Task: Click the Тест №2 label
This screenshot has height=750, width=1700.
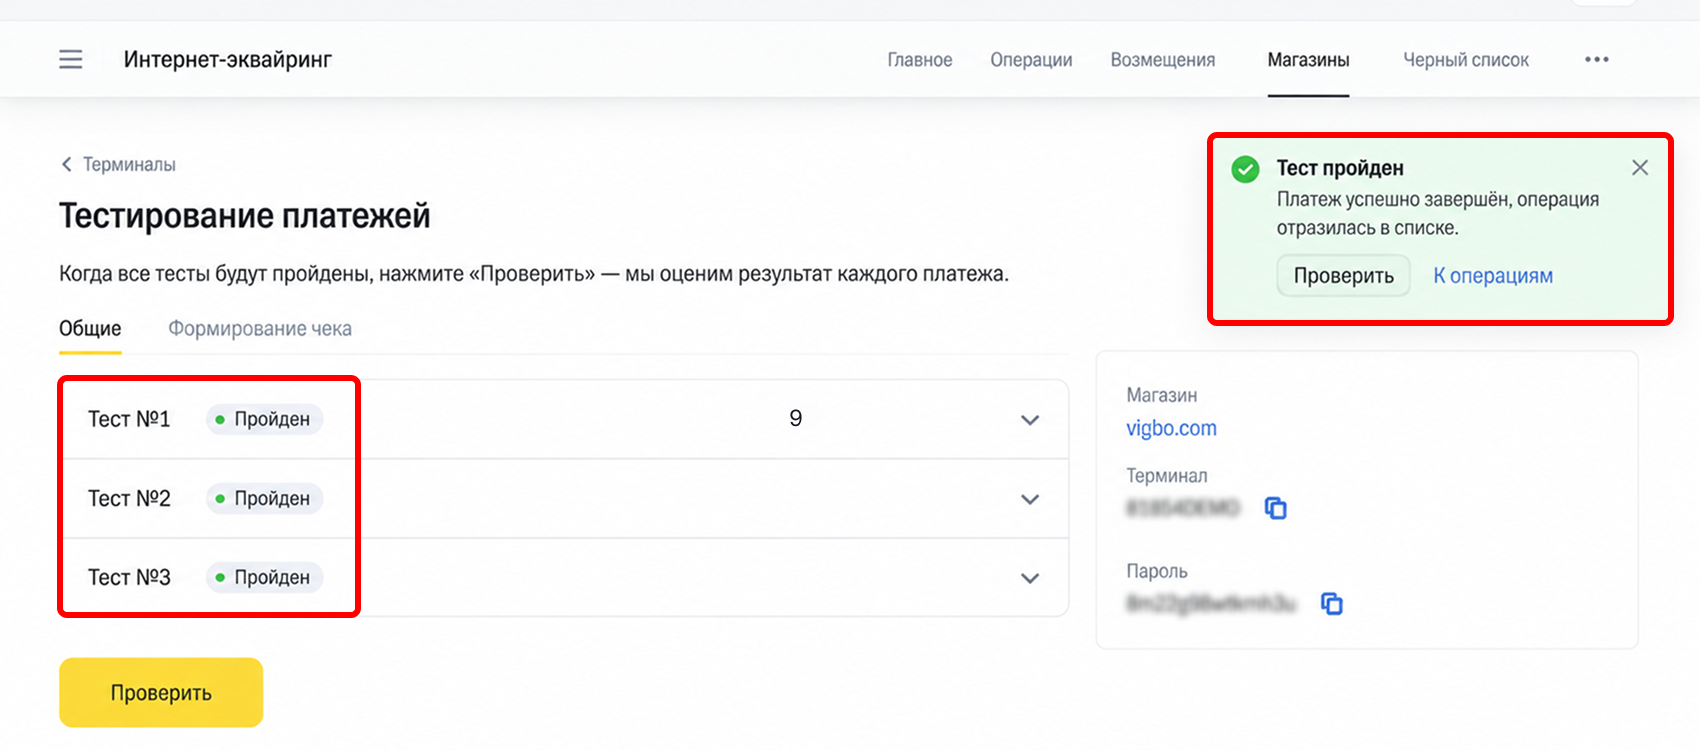Action: (129, 498)
